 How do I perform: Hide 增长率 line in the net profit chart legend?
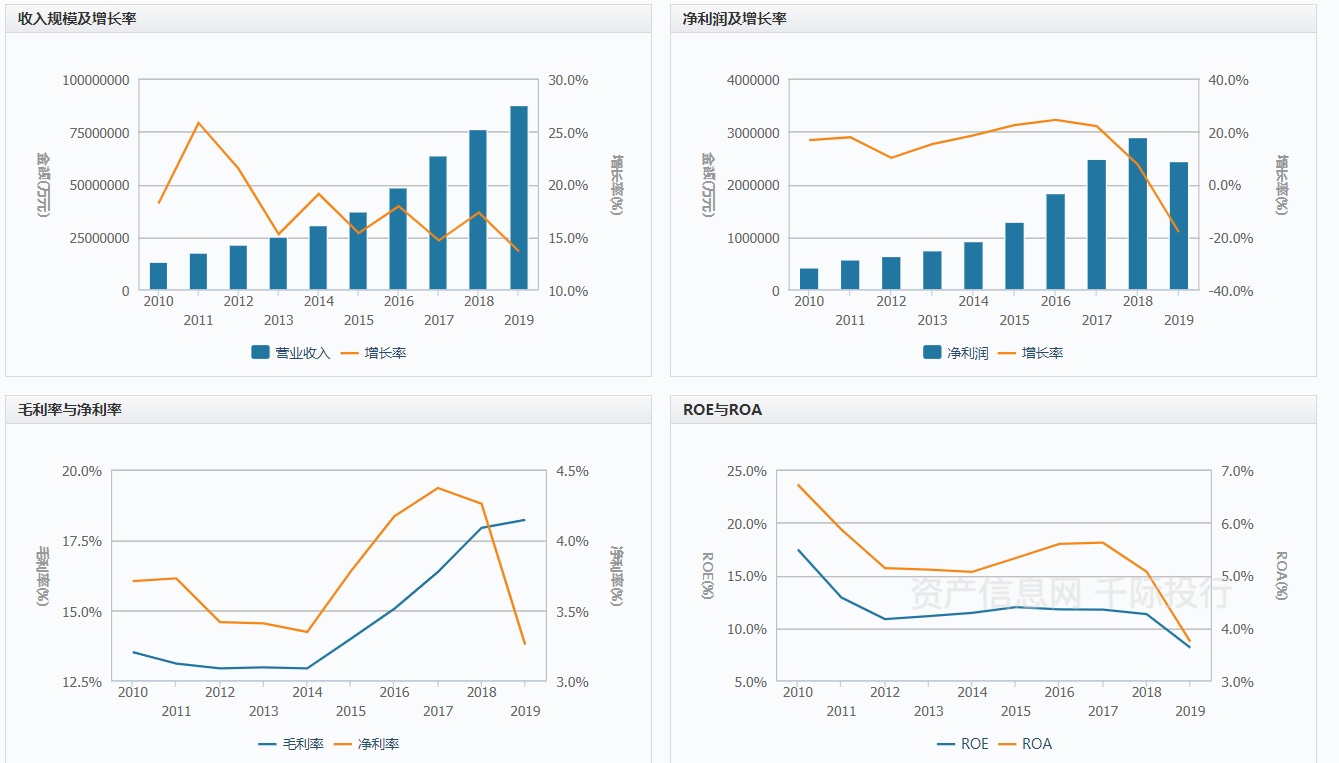tap(1042, 352)
